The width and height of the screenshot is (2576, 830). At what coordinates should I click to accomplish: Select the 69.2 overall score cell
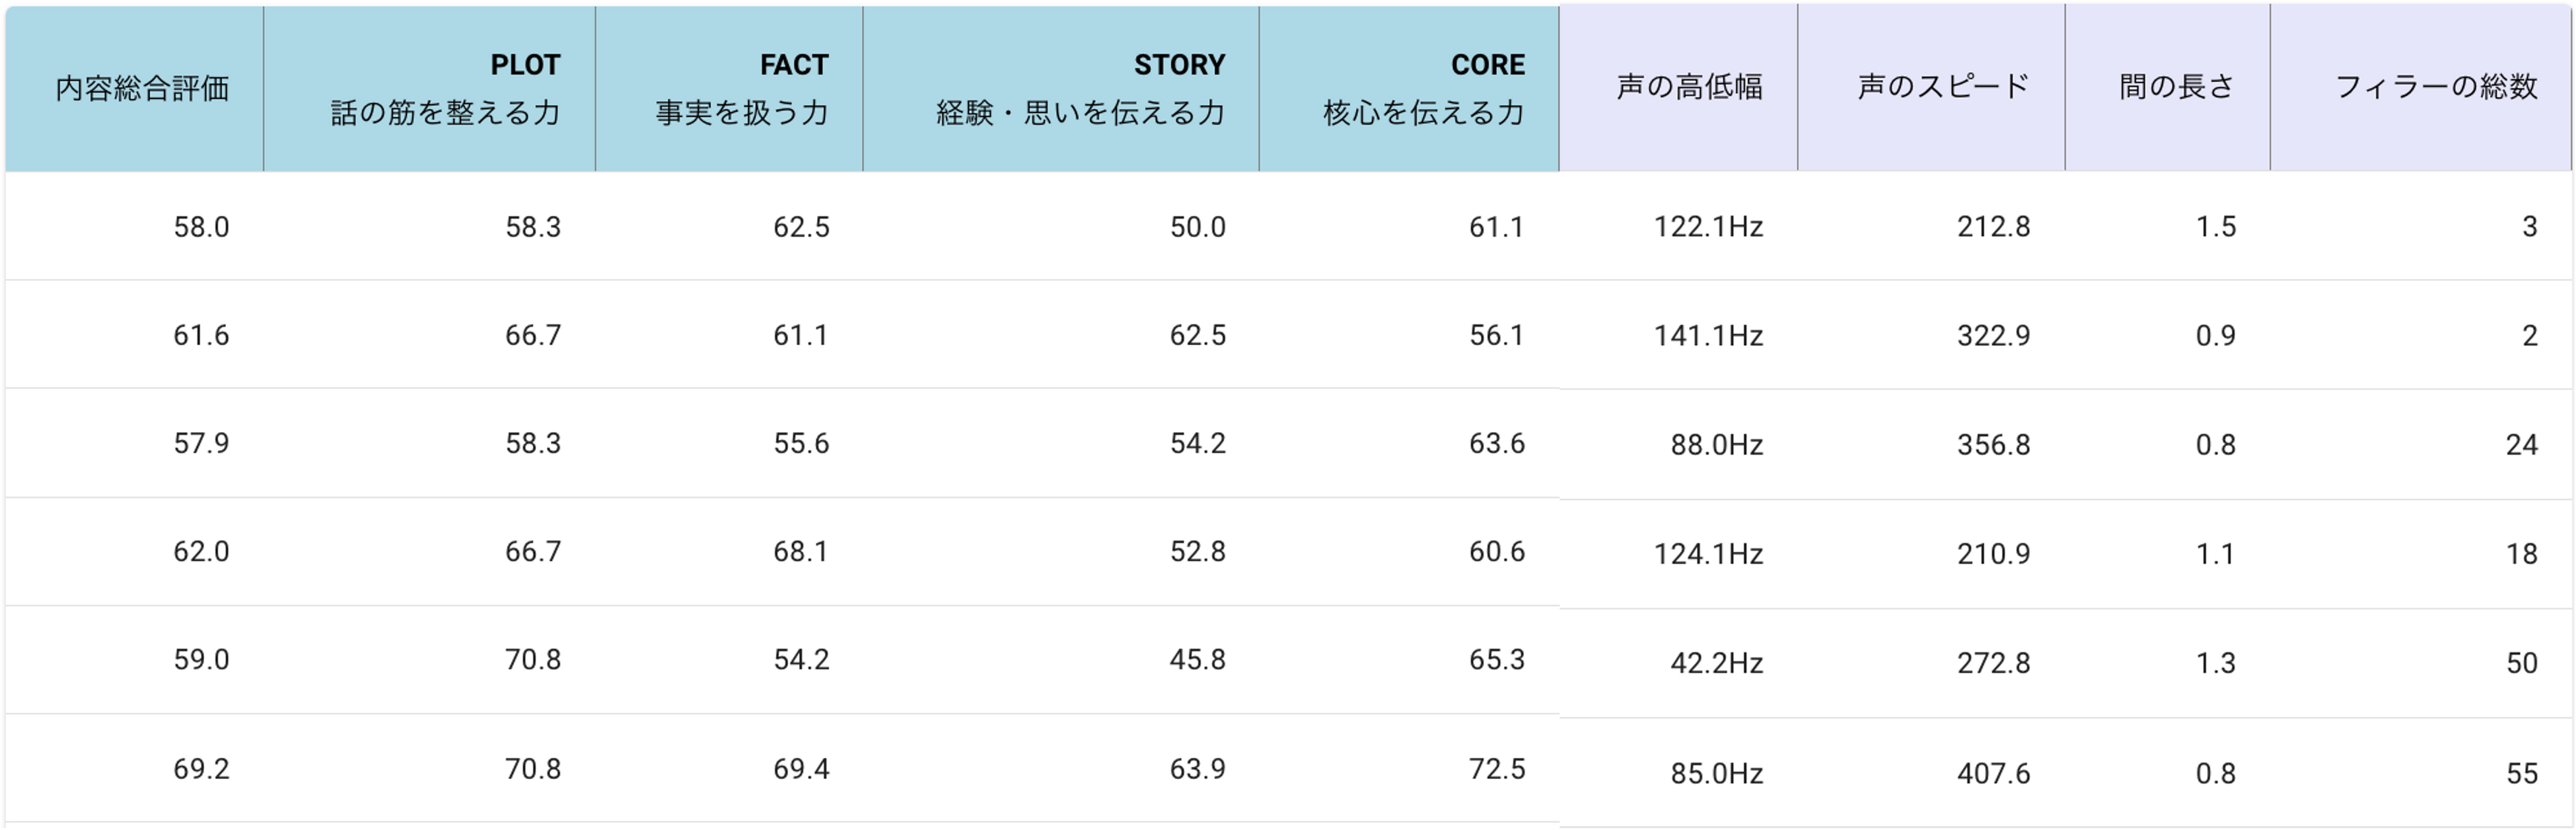pyautogui.click(x=201, y=769)
